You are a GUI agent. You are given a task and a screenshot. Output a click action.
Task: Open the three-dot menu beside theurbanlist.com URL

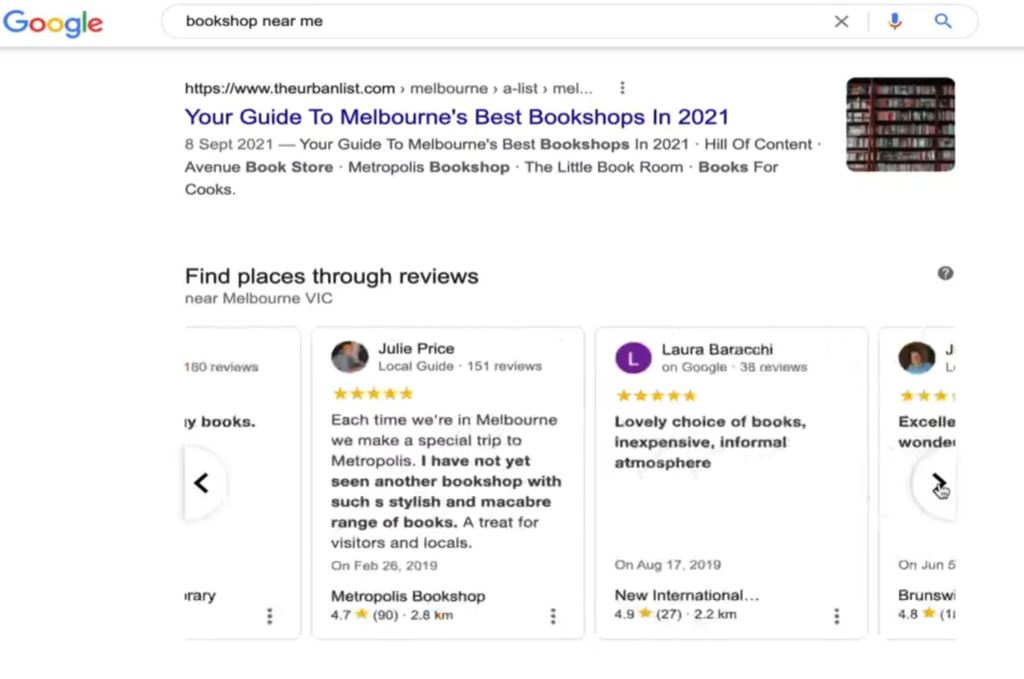coord(622,87)
